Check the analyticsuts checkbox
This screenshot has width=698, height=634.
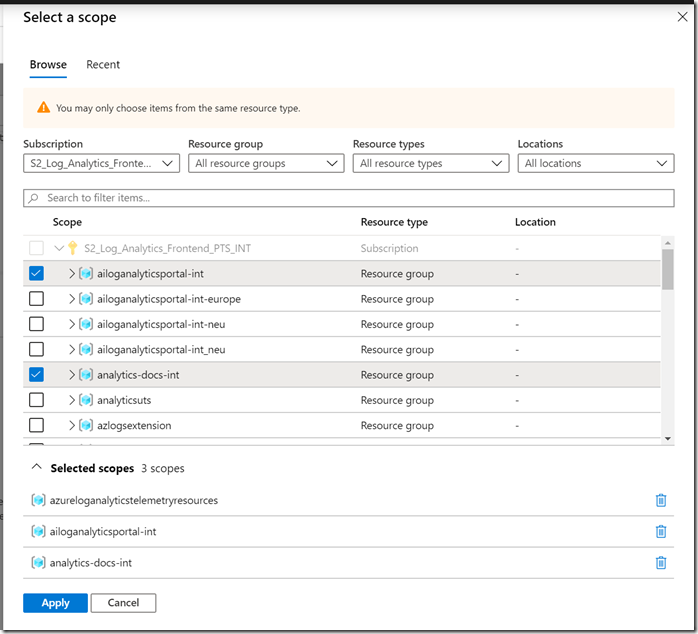point(37,400)
